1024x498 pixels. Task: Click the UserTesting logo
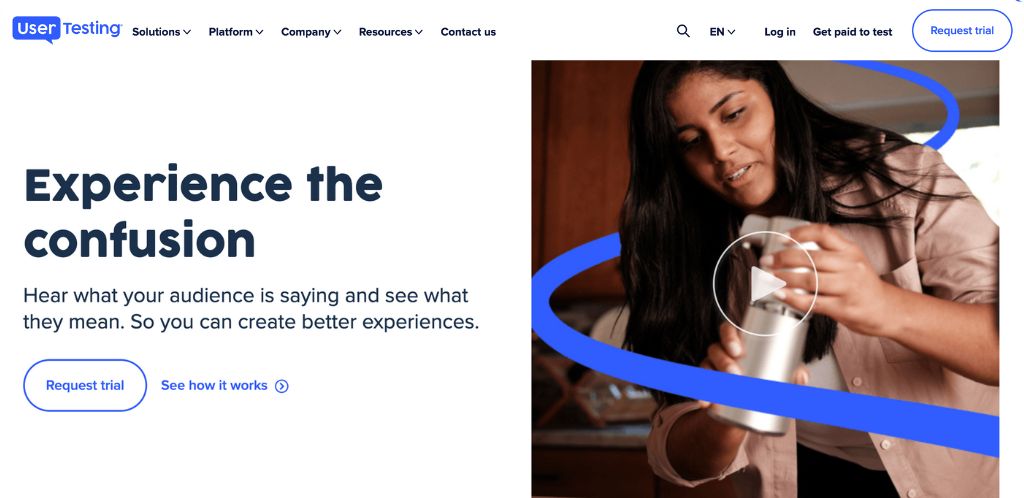pyautogui.click(x=67, y=29)
